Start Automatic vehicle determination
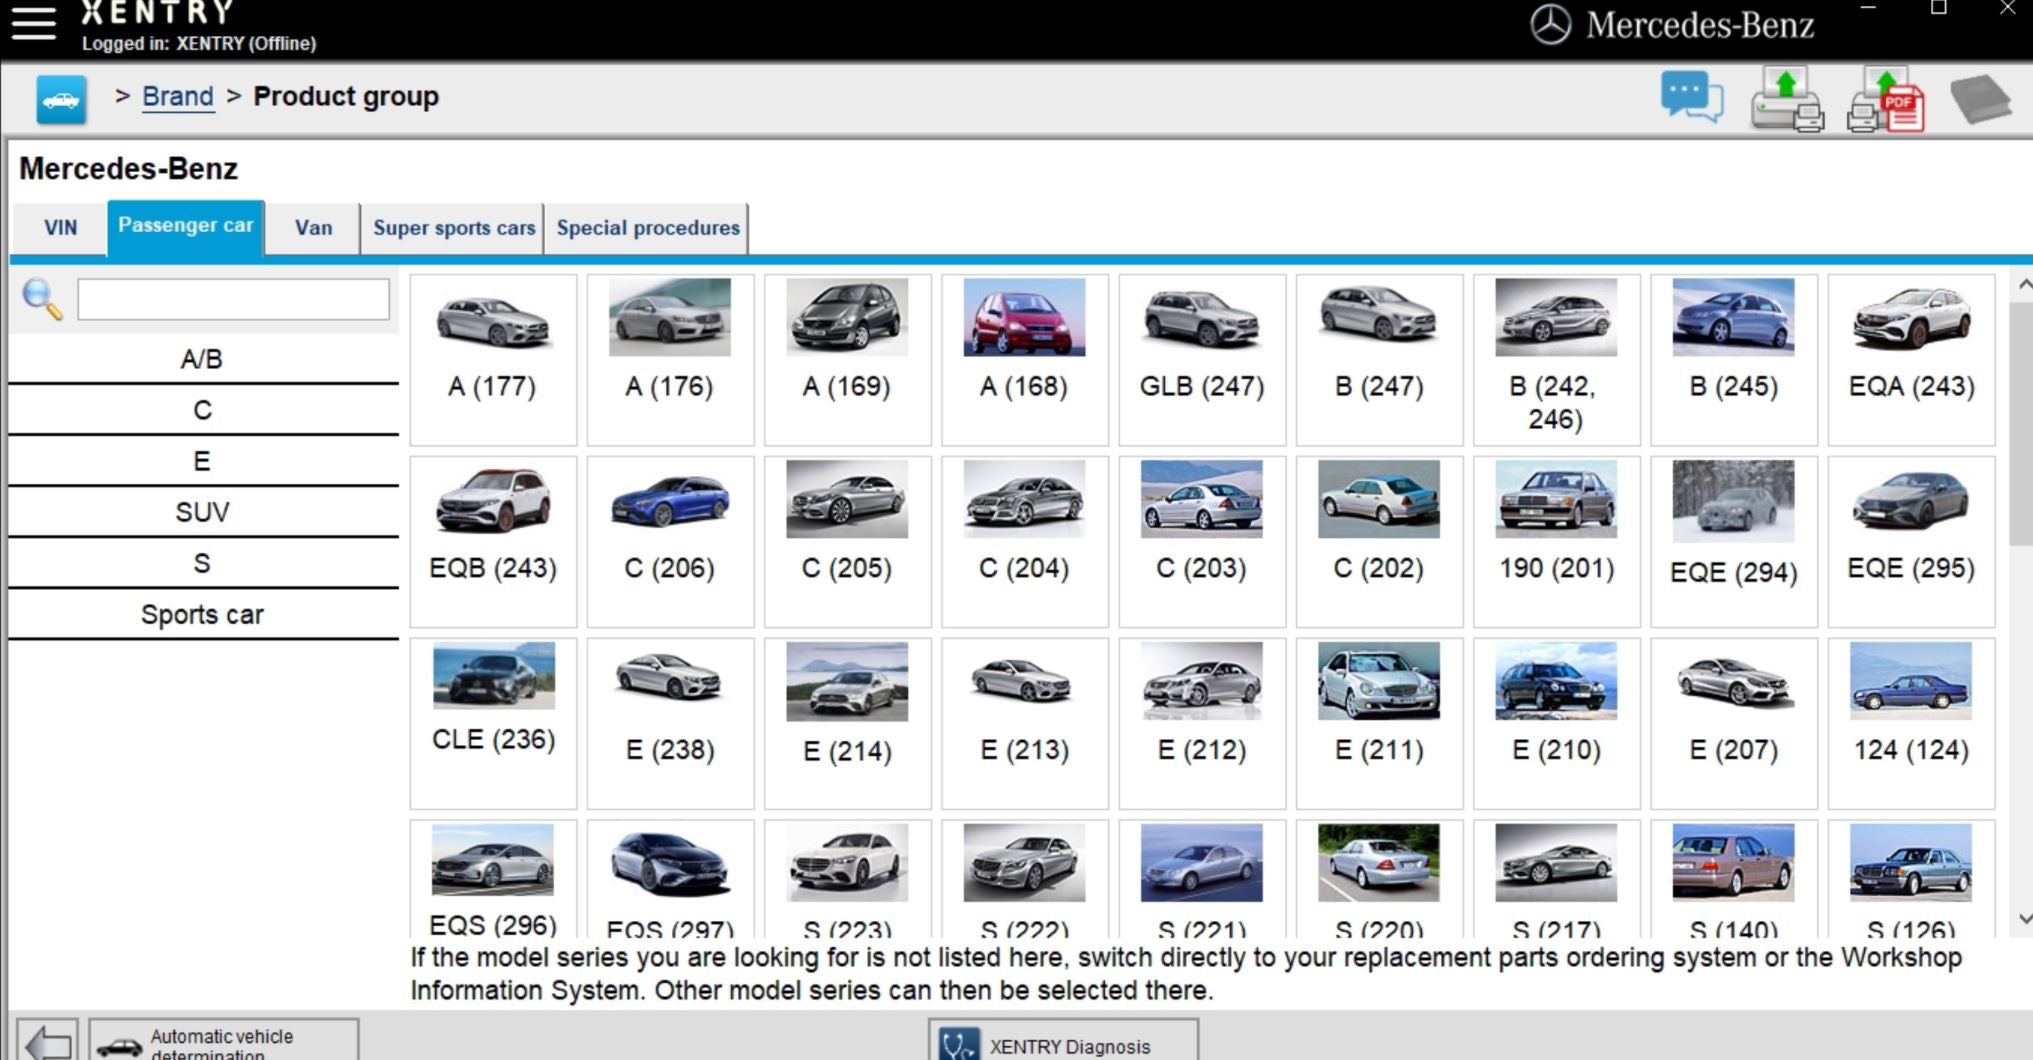Screen dimensions: 2033x1060 [223, 1042]
